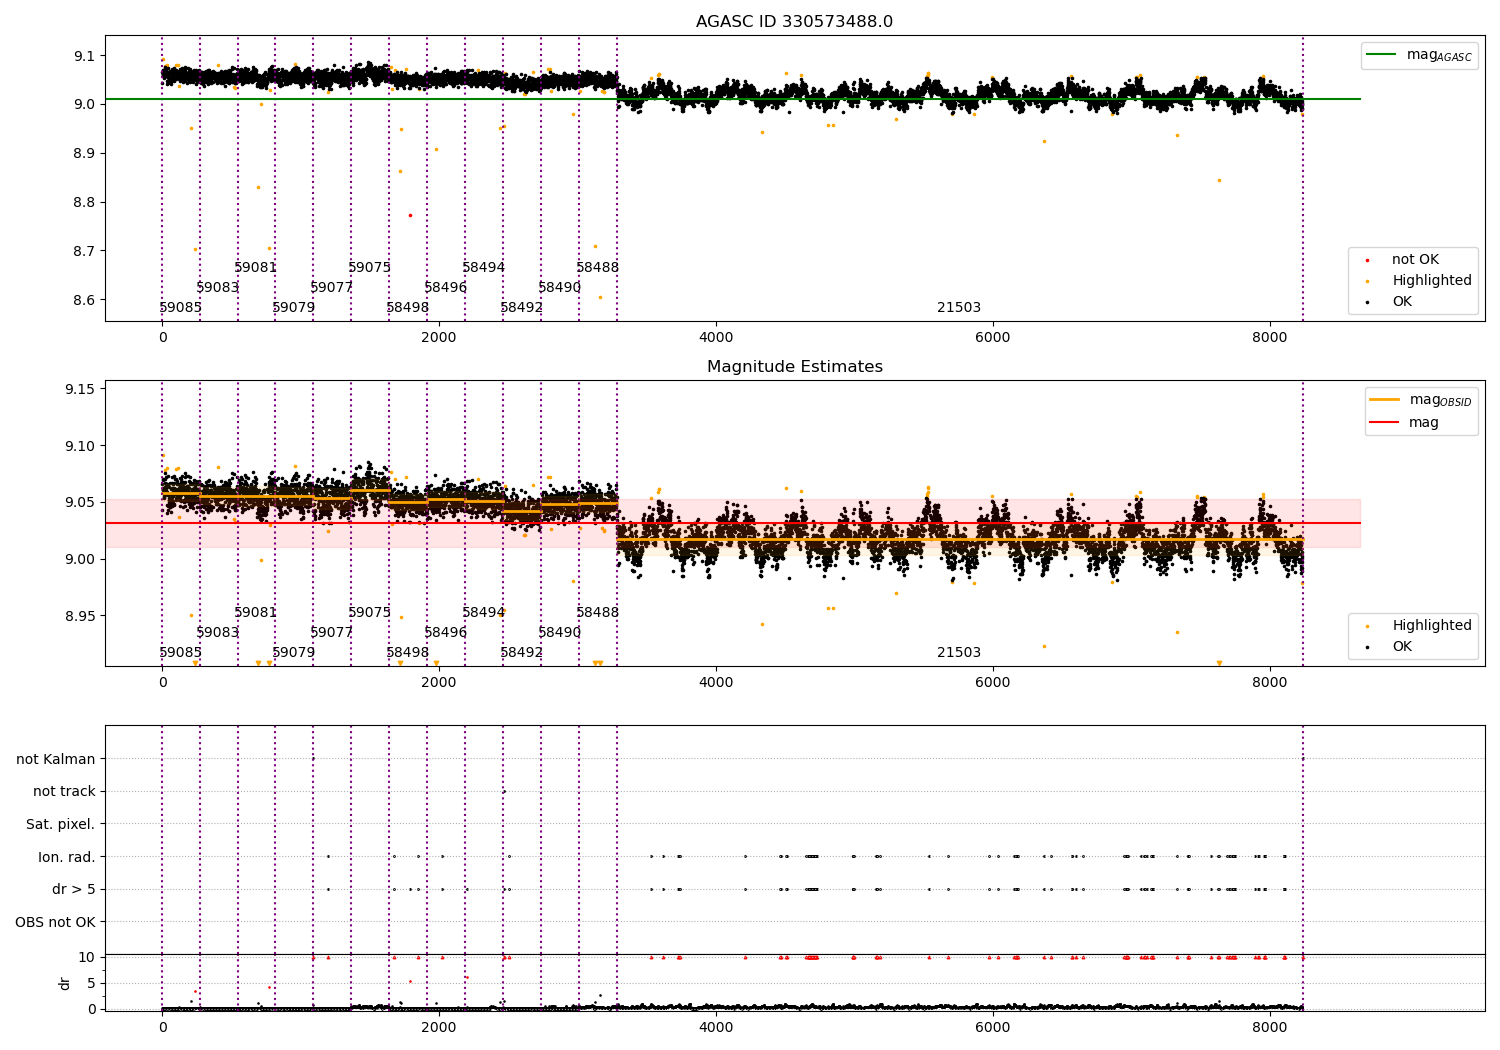Click the 9.15 y-axis tick label

(x=81, y=389)
